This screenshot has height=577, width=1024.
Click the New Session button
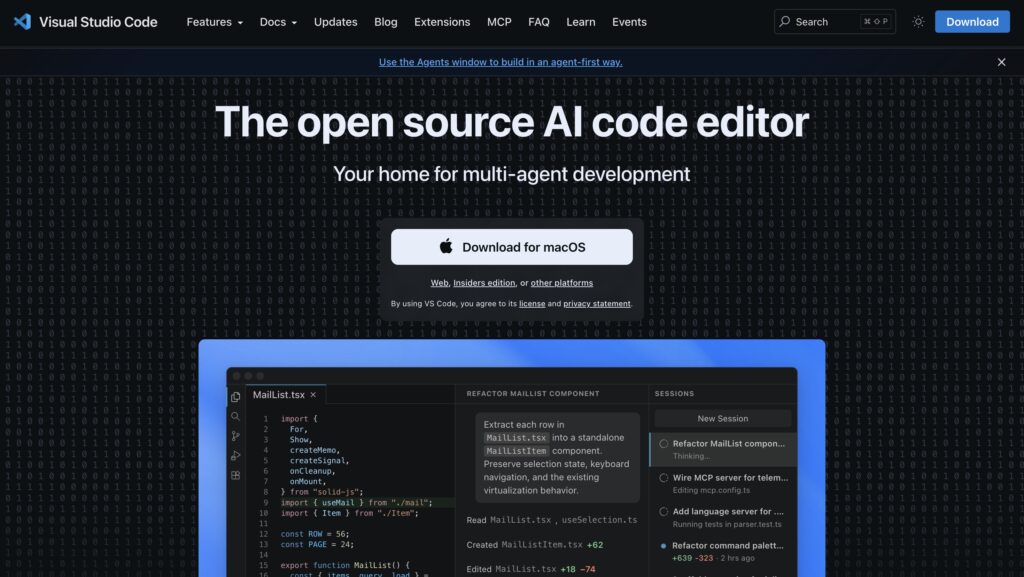click(723, 418)
